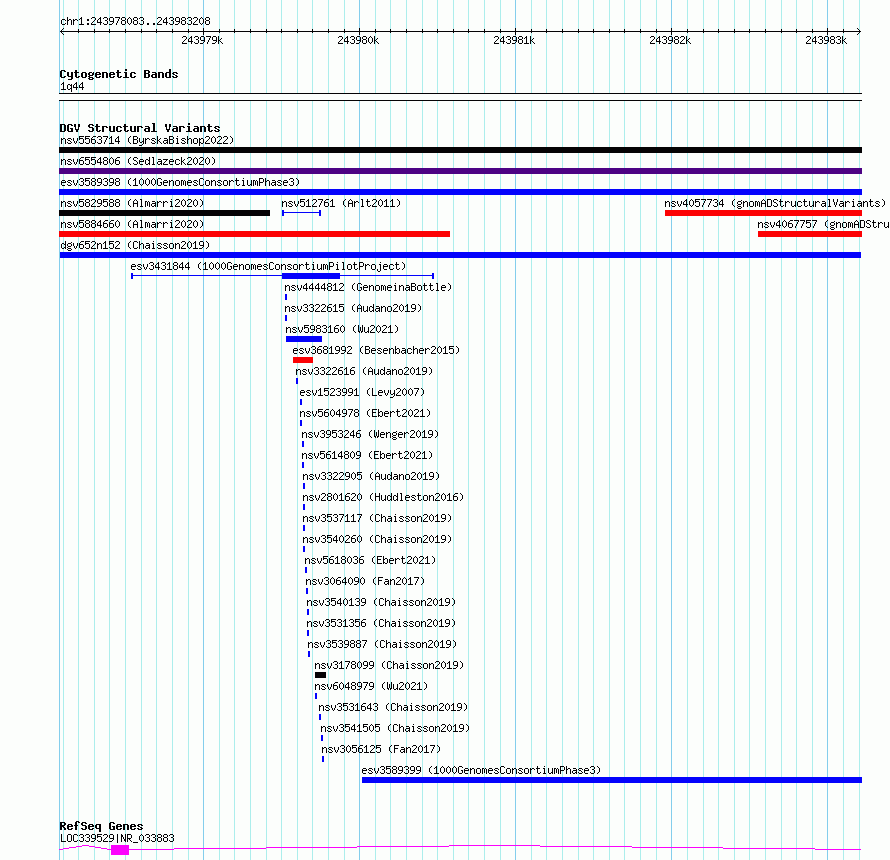Click the nsv5829588 (Almarri2020) black bar

[x=165, y=213]
